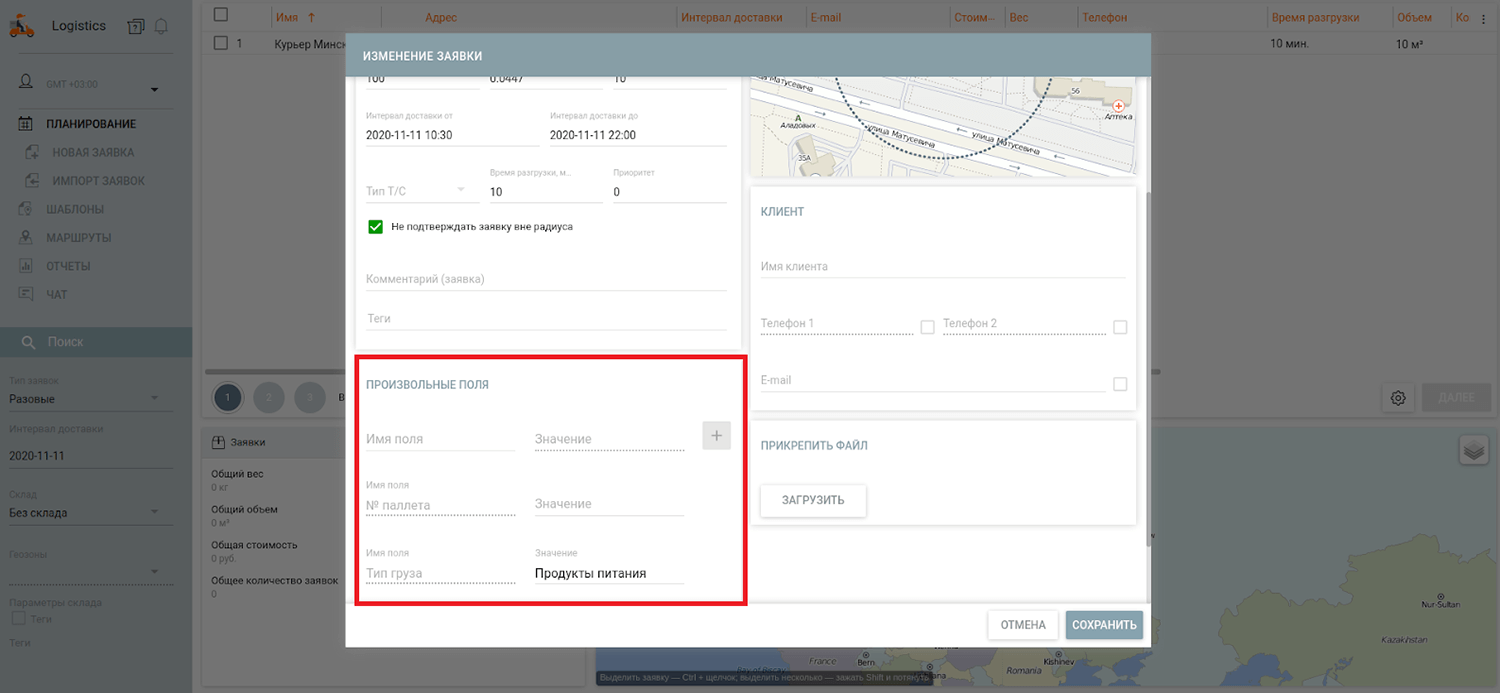Click the Имя клиента input field

pos(942,267)
